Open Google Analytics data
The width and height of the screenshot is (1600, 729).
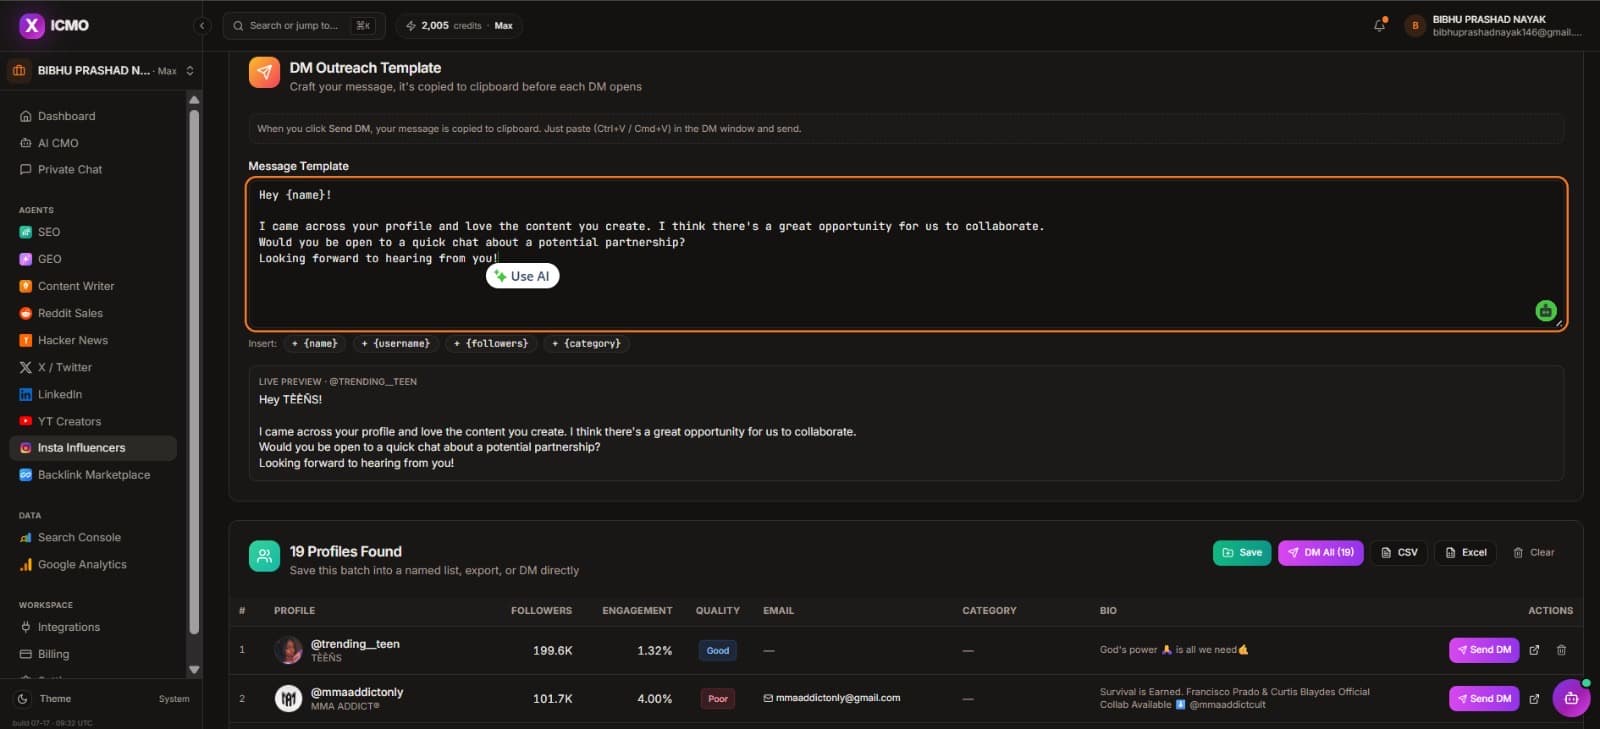coord(82,564)
